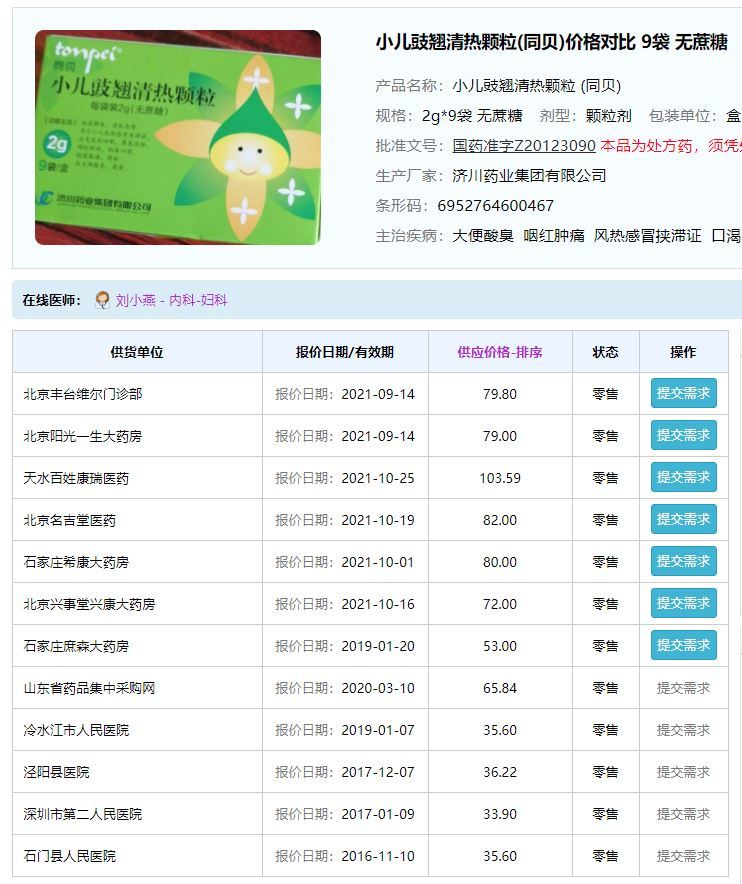Select supplier 北京兴事堂兴康大药房
This screenshot has height=884, width=742.
click(89, 604)
